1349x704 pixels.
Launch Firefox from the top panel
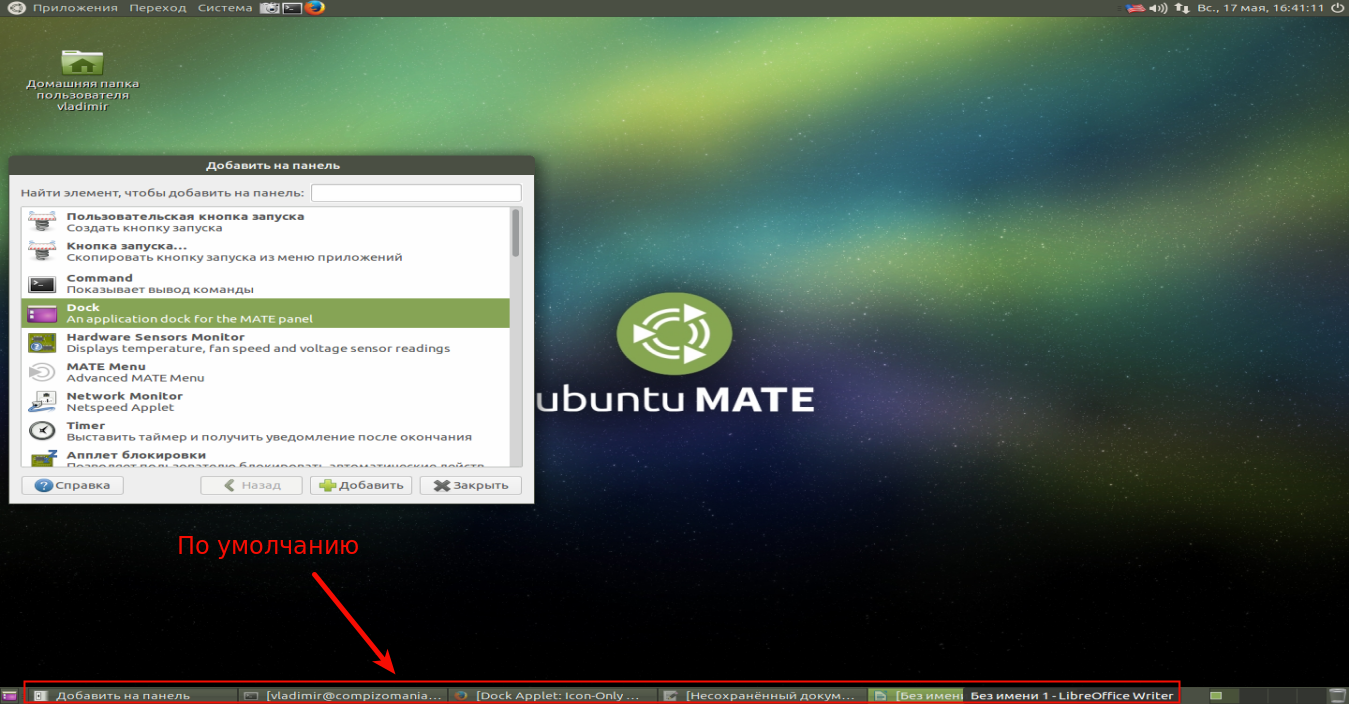click(x=315, y=8)
